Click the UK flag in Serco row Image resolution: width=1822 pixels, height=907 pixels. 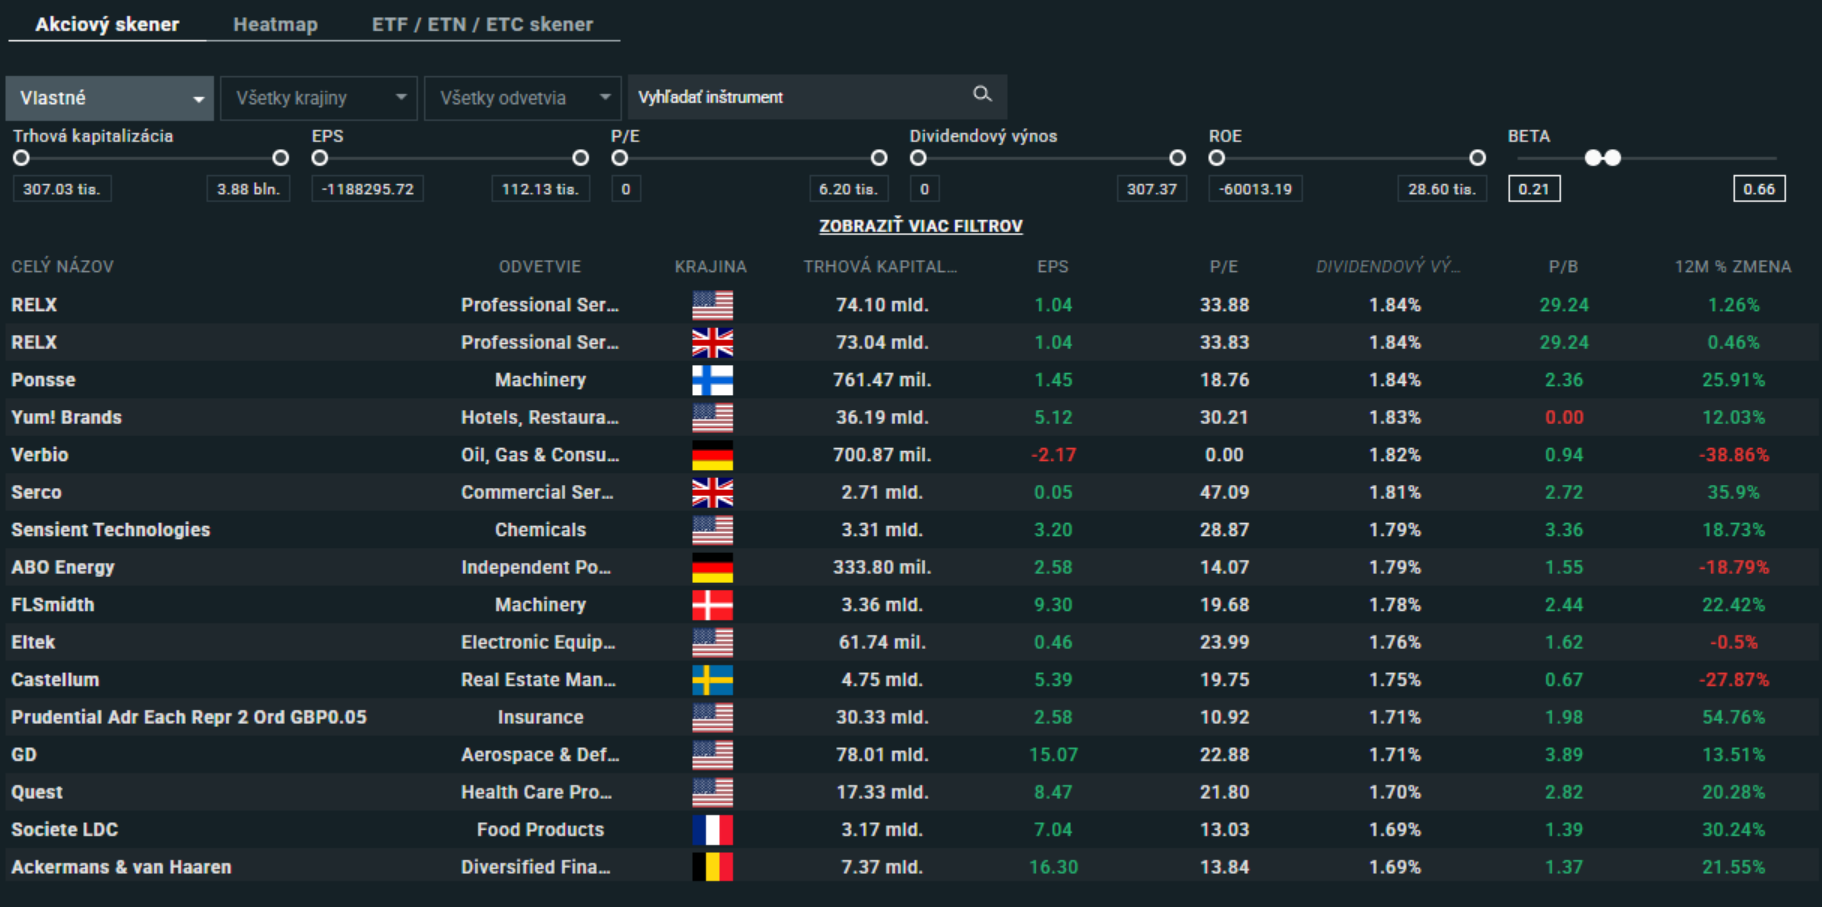tap(712, 492)
